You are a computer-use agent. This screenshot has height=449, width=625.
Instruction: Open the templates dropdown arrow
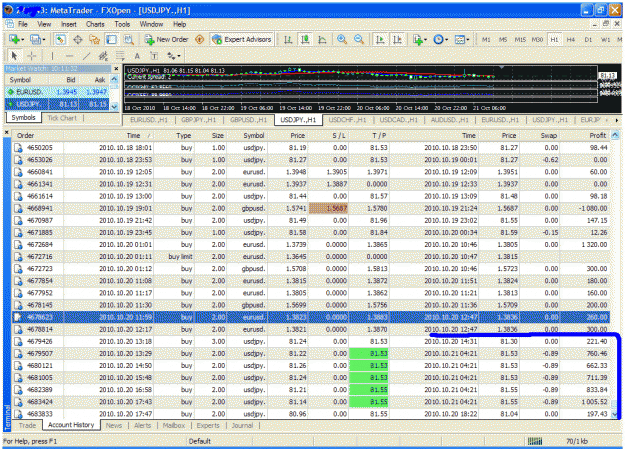click(468, 39)
